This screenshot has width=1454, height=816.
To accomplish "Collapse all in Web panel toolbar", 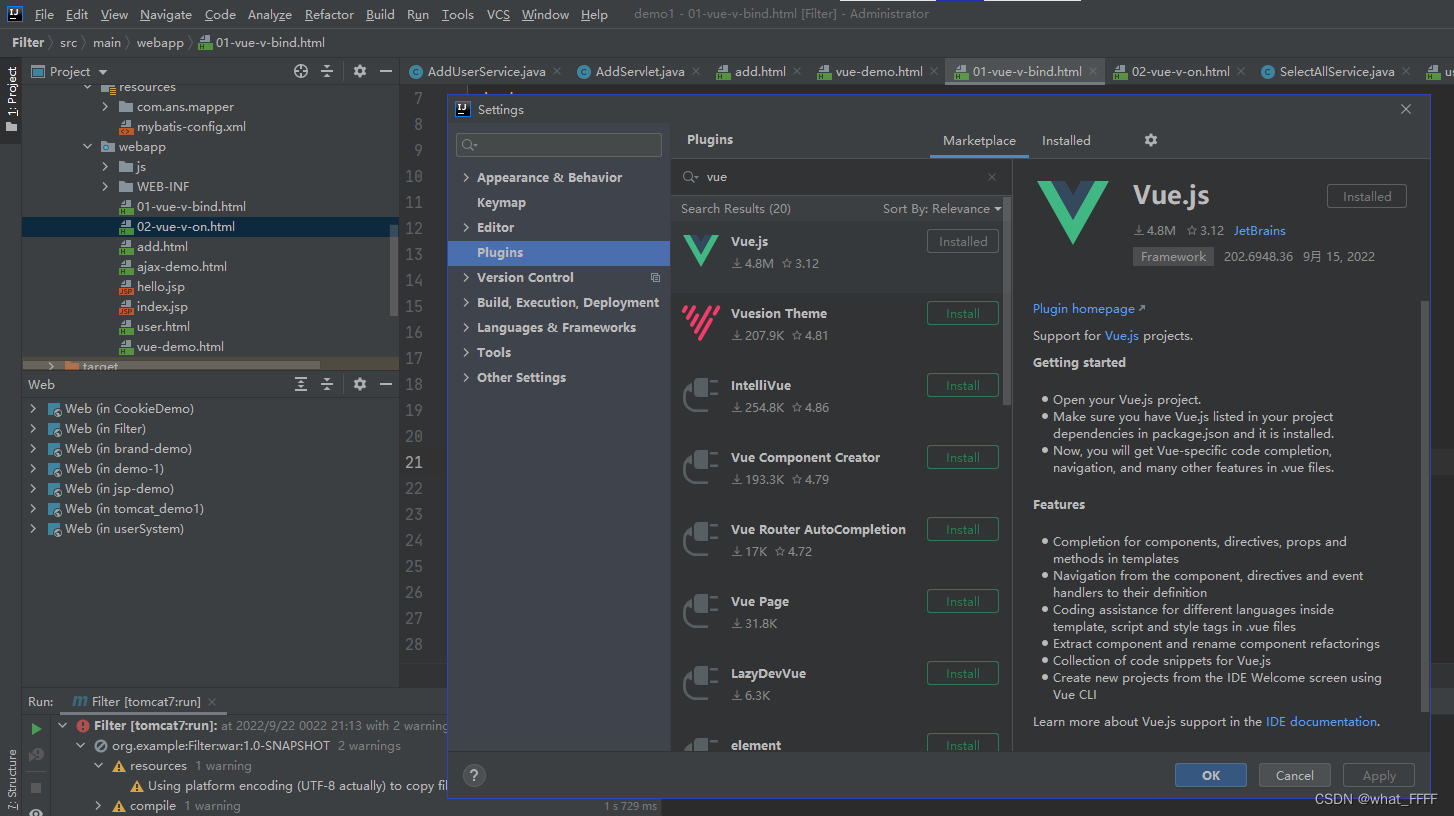I will tap(327, 384).
